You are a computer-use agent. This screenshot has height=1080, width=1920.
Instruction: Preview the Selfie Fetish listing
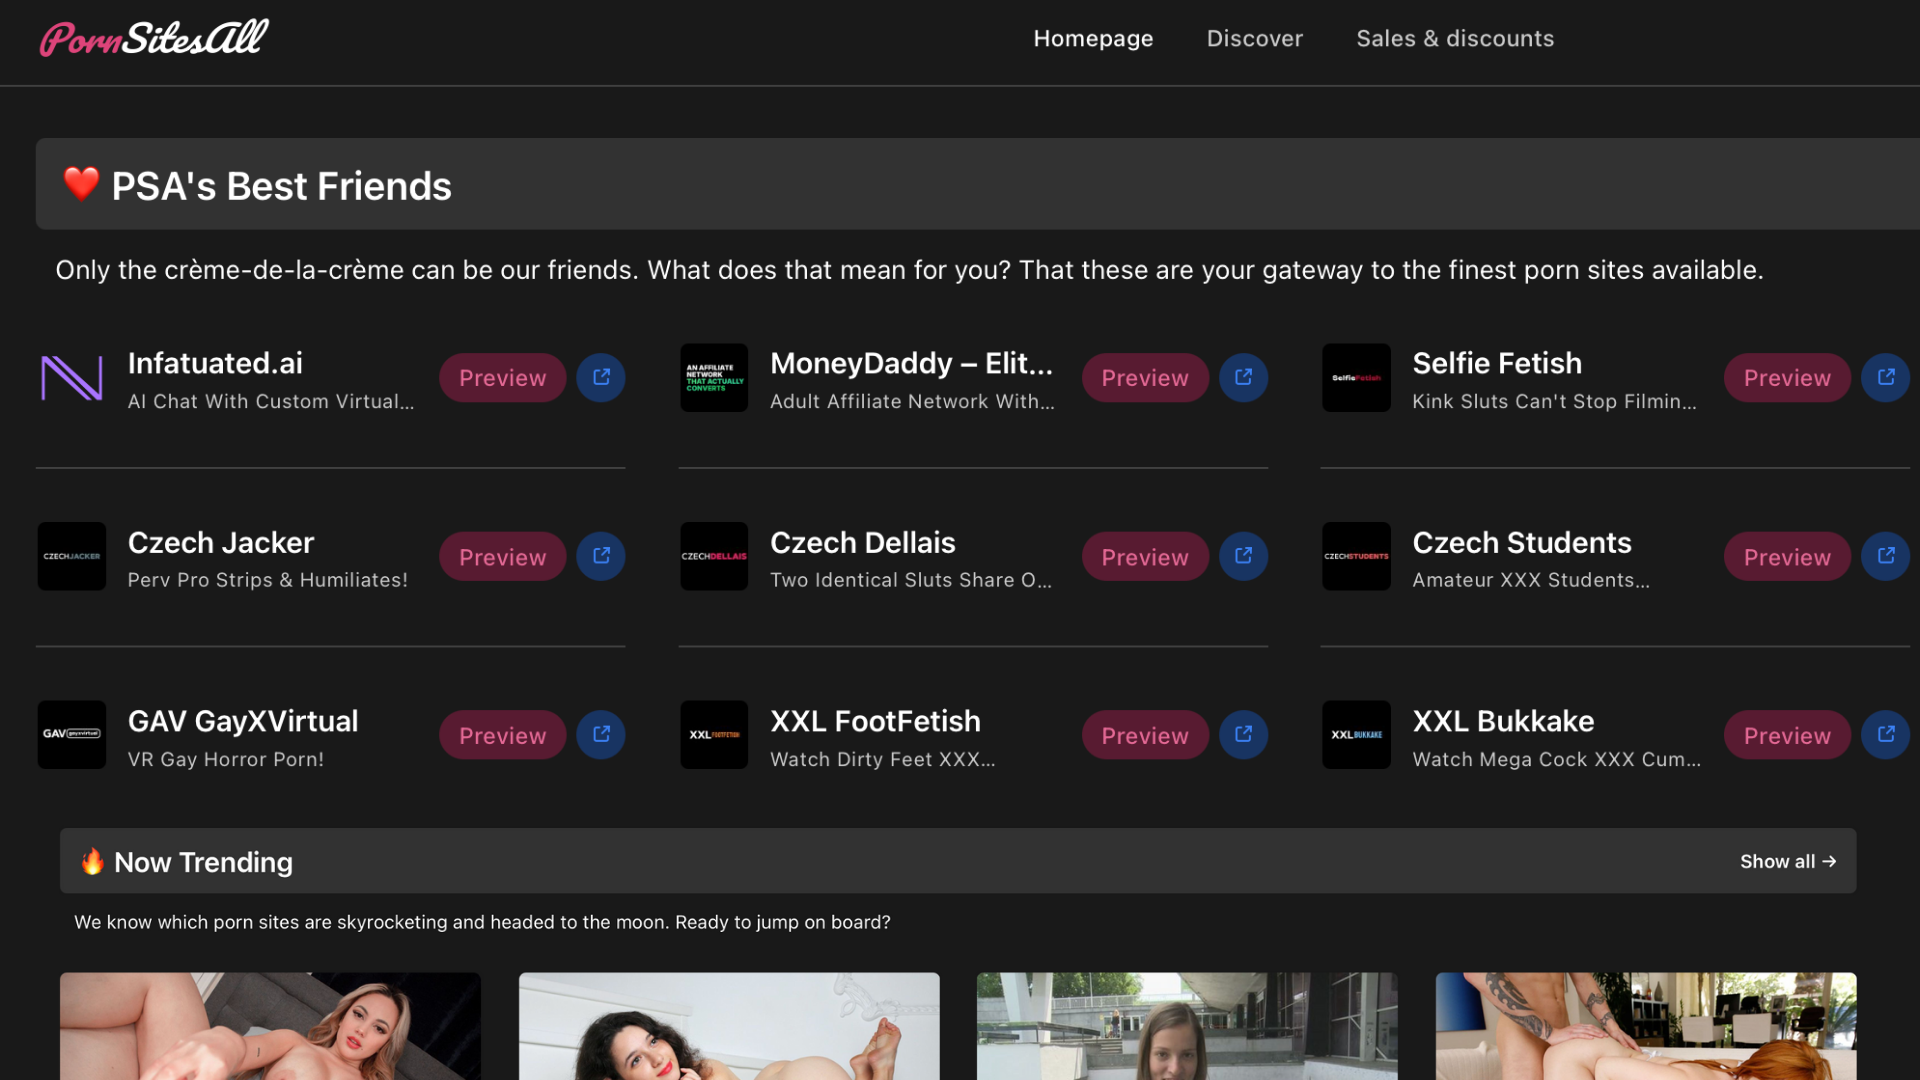click(1787, 378)
